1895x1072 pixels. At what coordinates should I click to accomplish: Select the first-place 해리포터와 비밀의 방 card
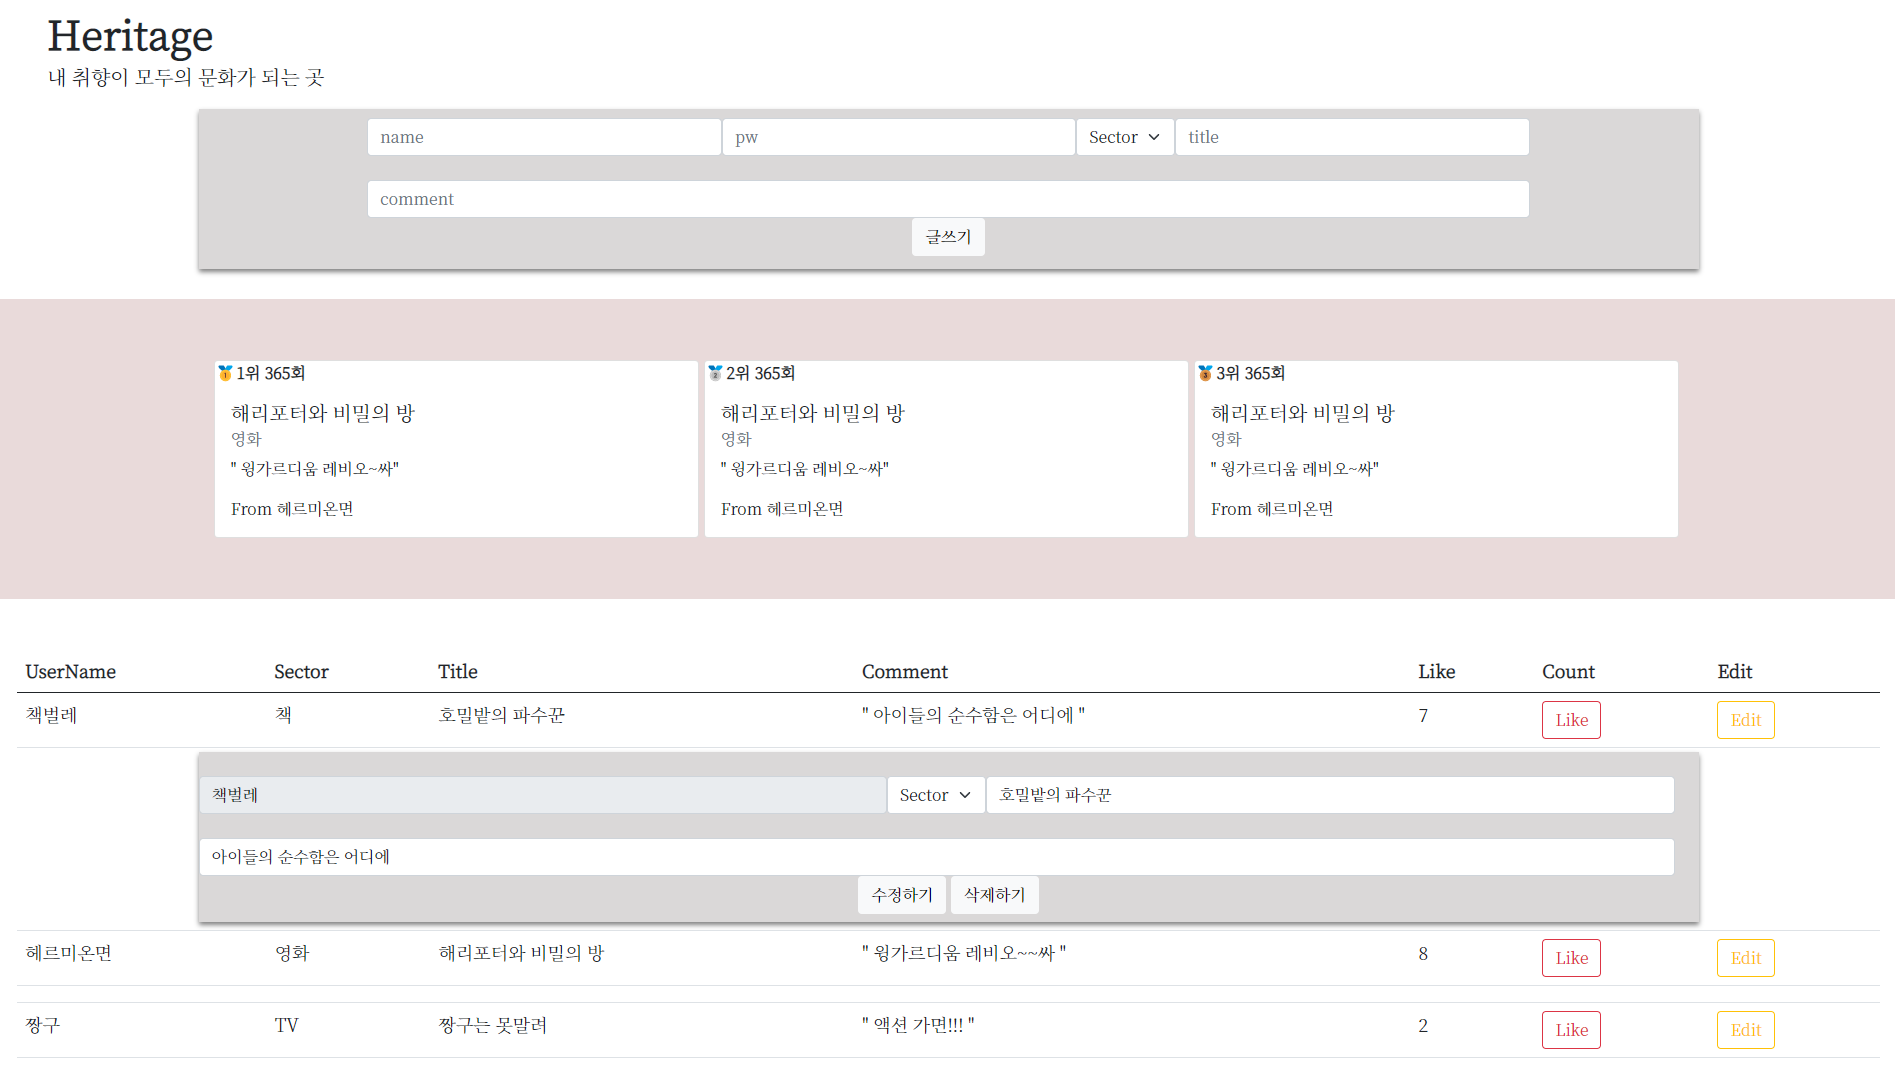point(456,448)
